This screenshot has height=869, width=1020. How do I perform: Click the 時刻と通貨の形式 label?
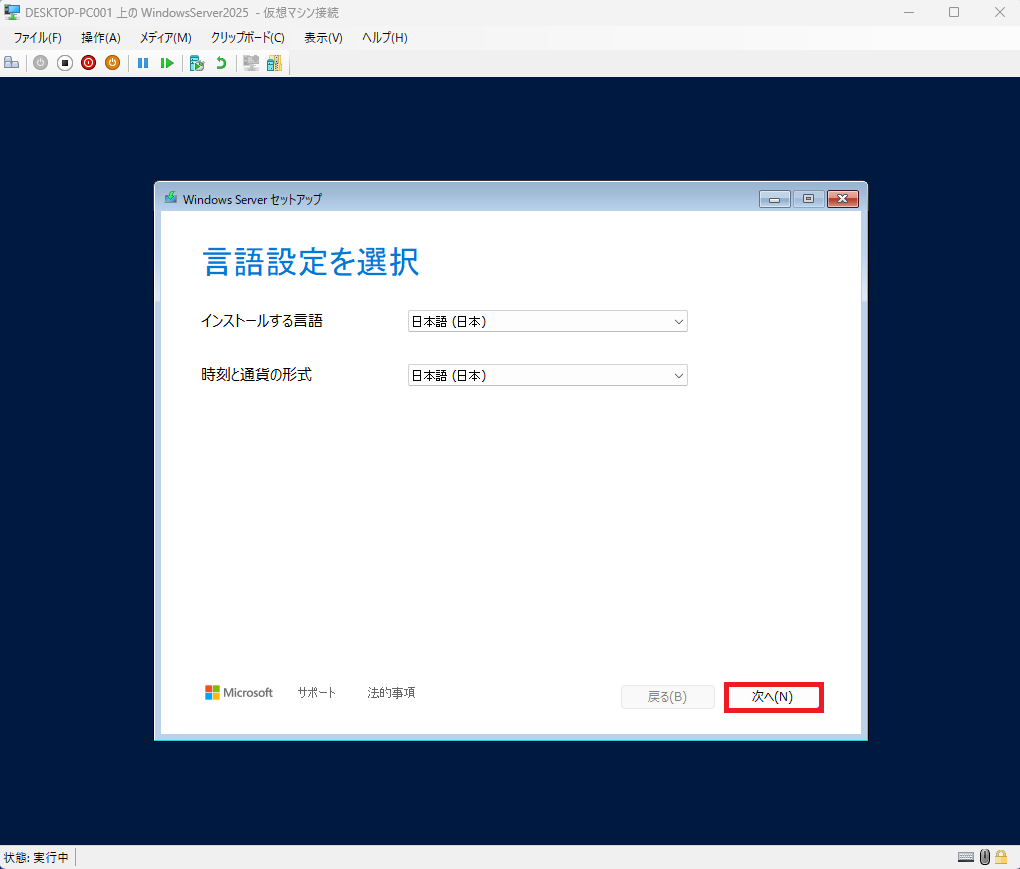tap(256, 375)
